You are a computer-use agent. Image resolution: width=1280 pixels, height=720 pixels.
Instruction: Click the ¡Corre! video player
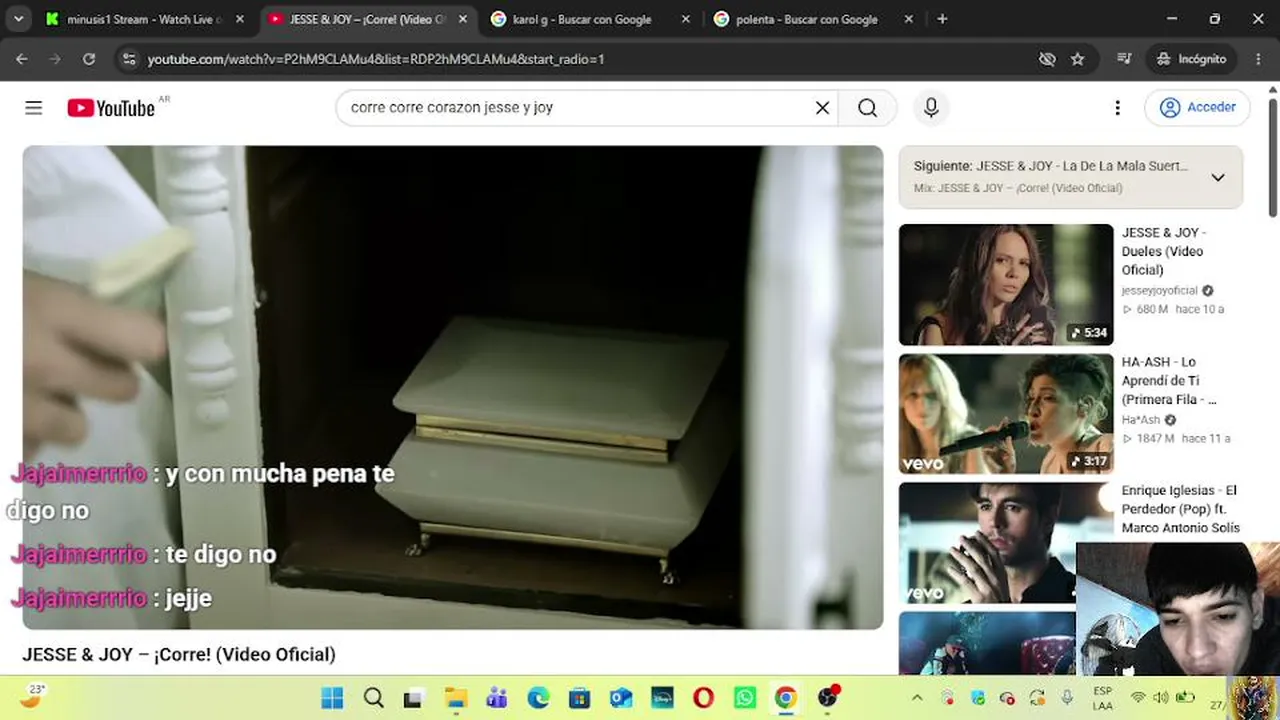coord(453,388)
